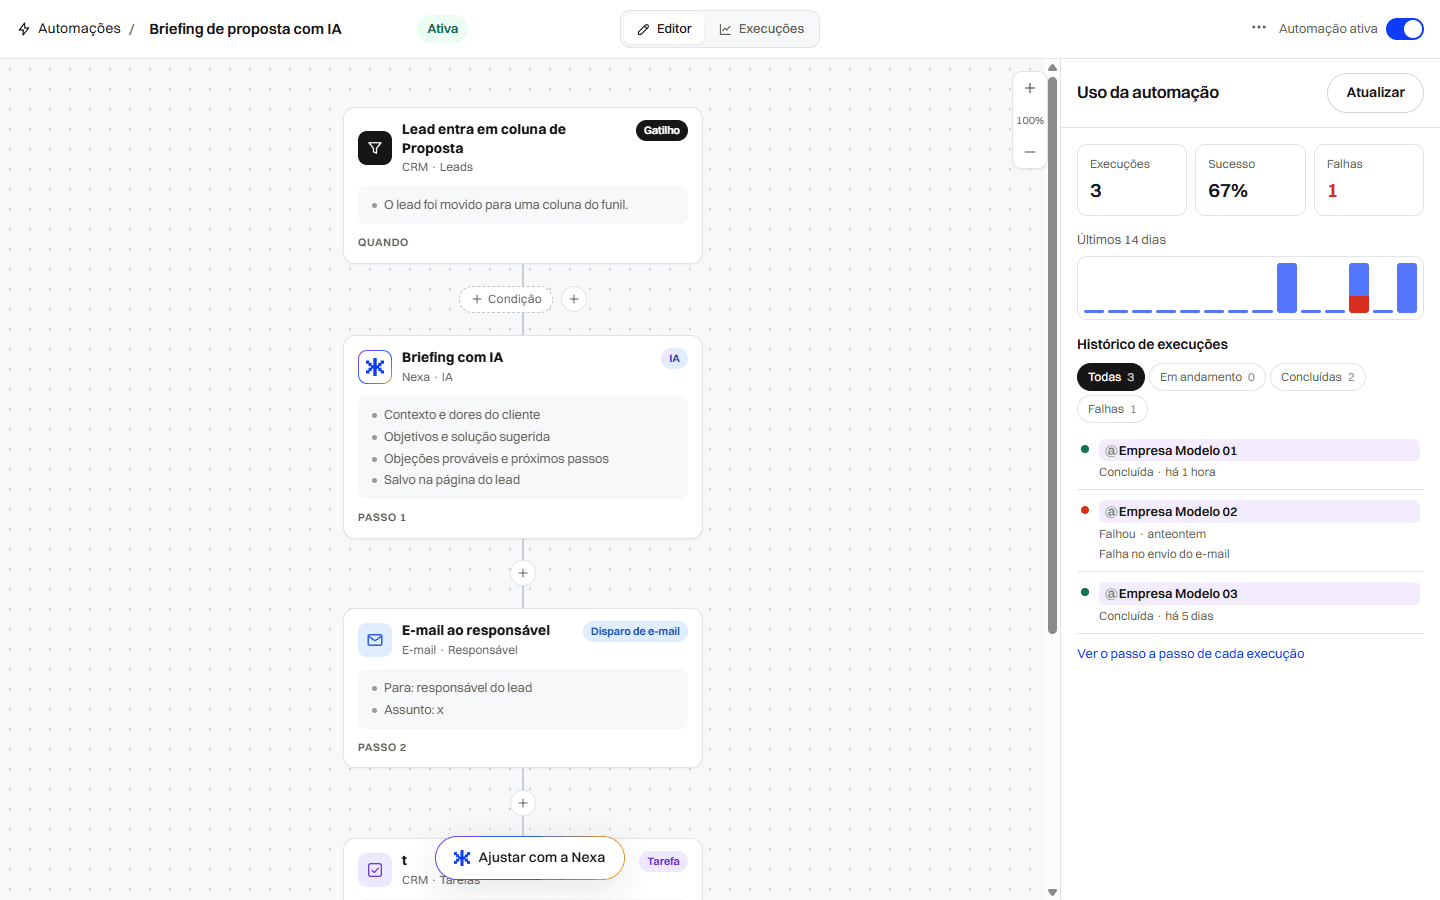This screenshot has width=1440, height=900.
Task: Zoom out with the minus icon
Action: coord(1030,152)
